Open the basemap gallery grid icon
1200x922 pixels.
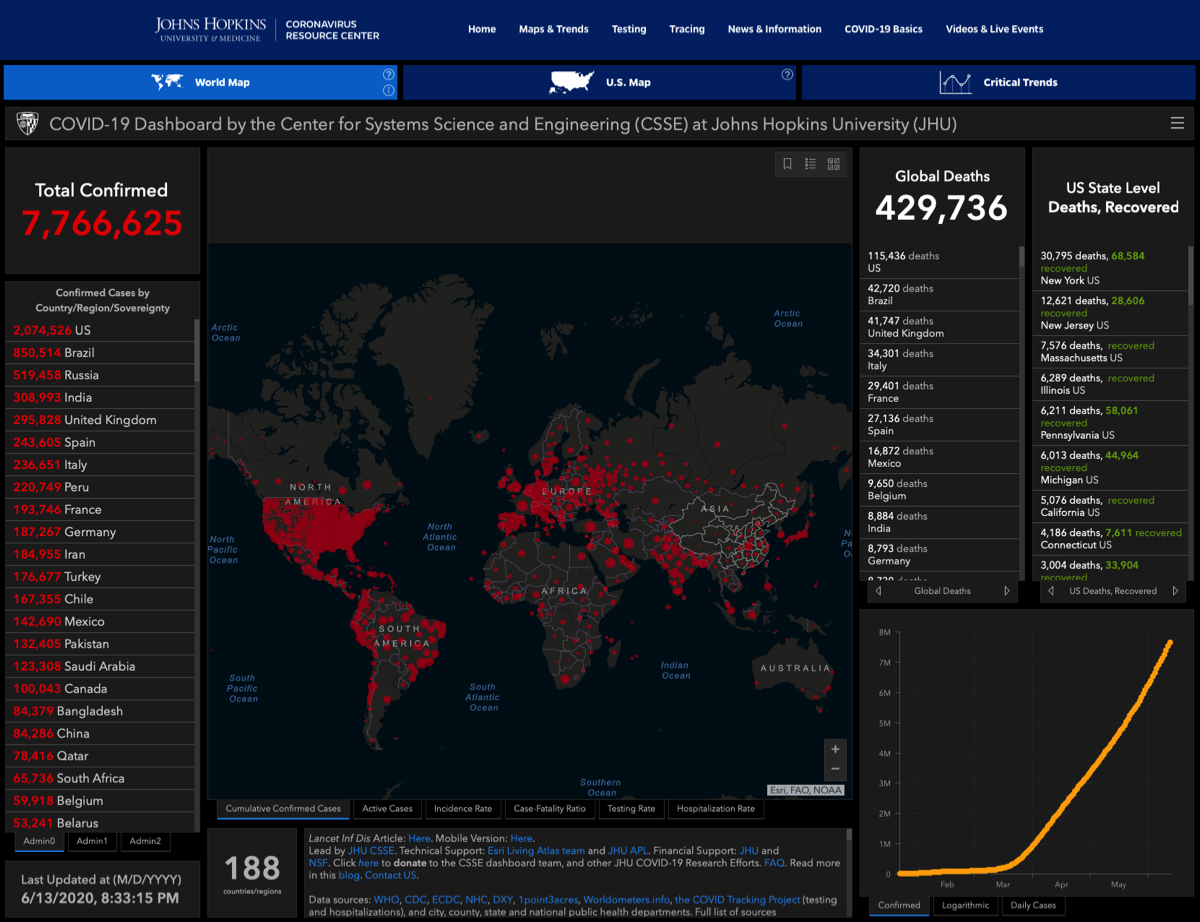click(834, 164)
